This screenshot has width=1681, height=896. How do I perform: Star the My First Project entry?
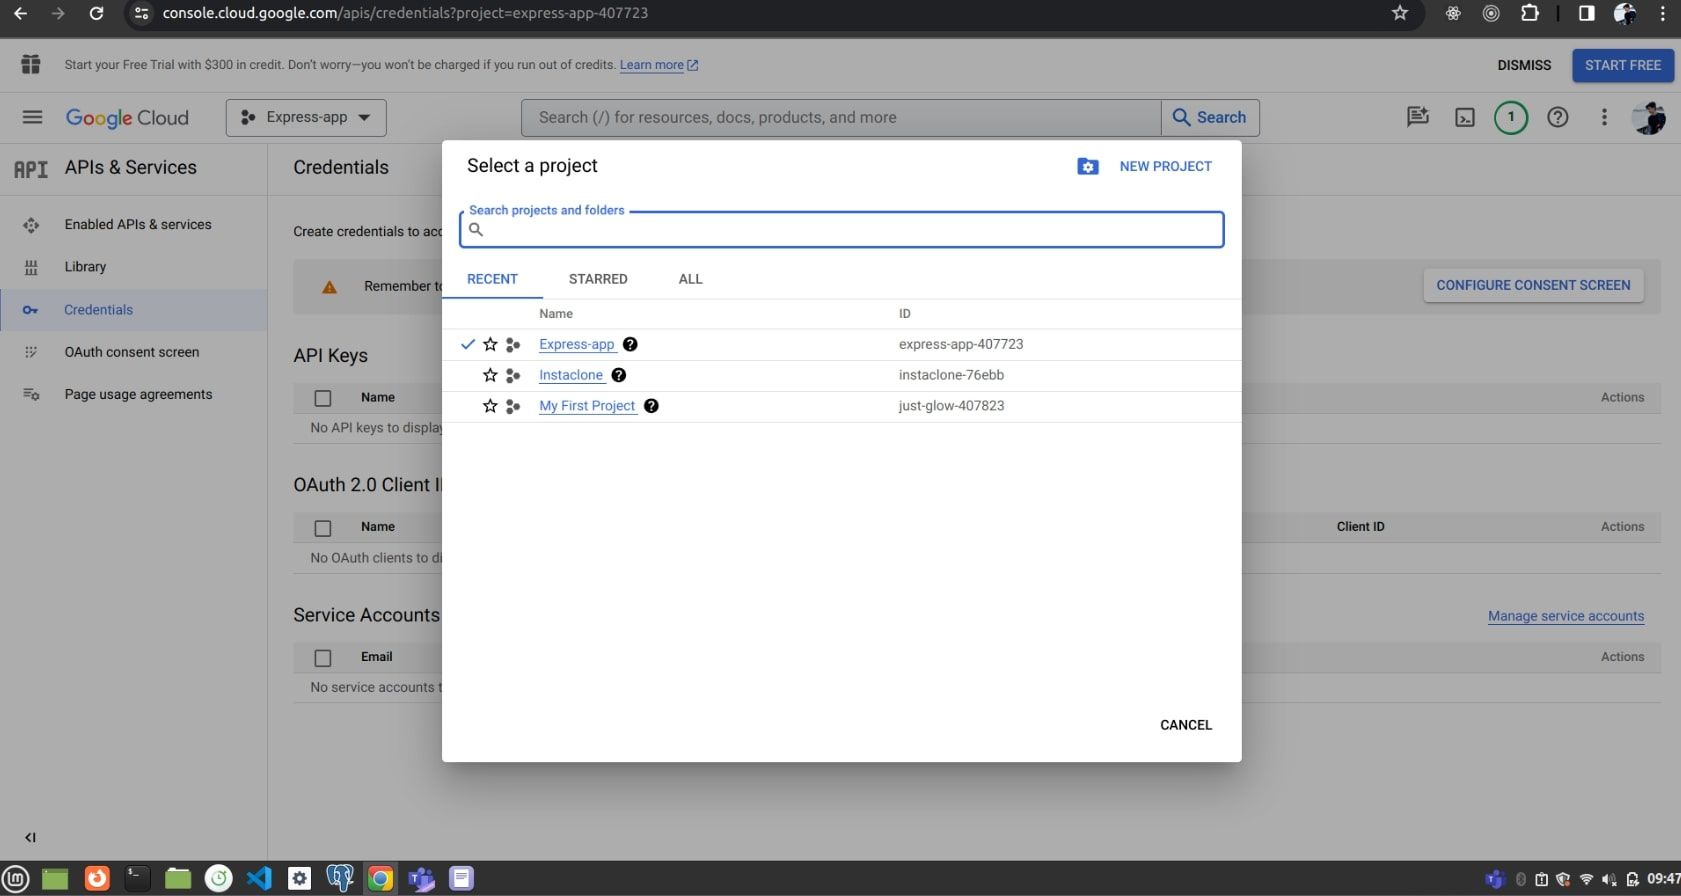pyautogui.click(x=490, y=406)
